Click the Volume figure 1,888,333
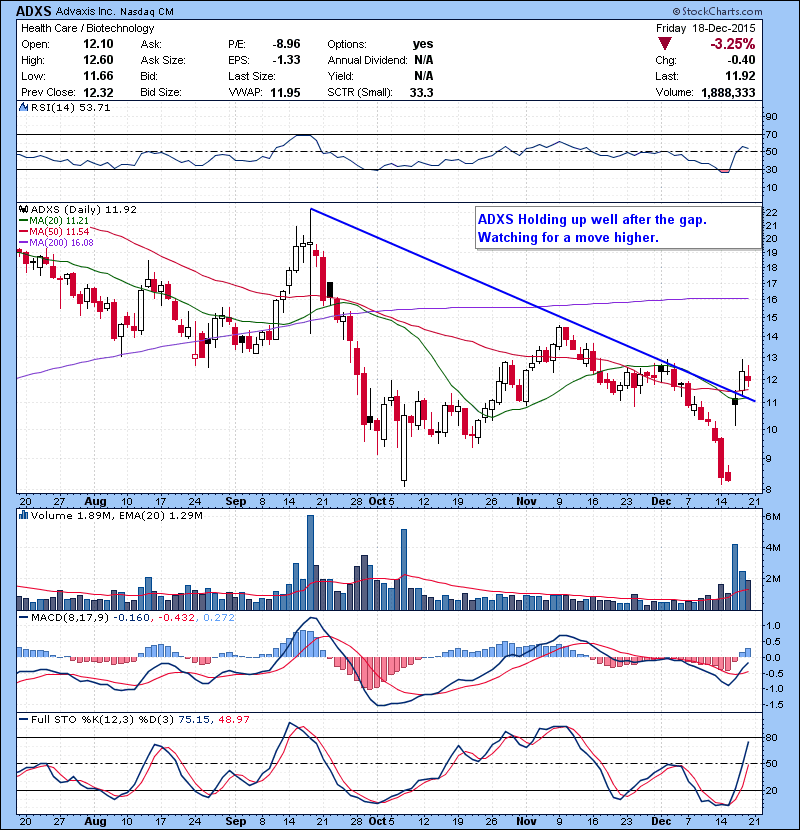This screenshot has height=830, width=800. coord(728,93)
